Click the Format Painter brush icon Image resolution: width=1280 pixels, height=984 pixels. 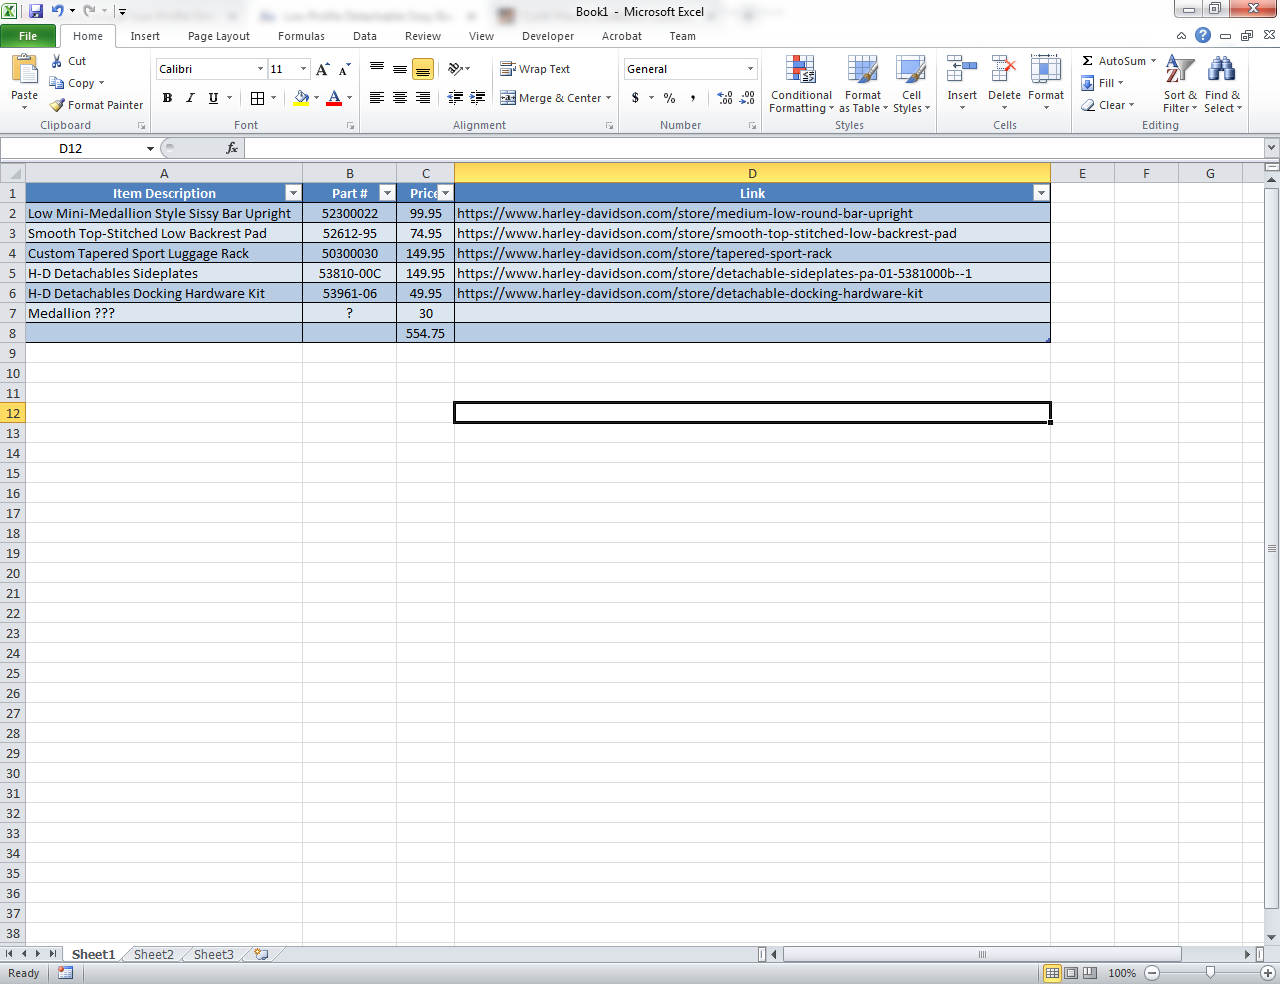coord(58,105)
